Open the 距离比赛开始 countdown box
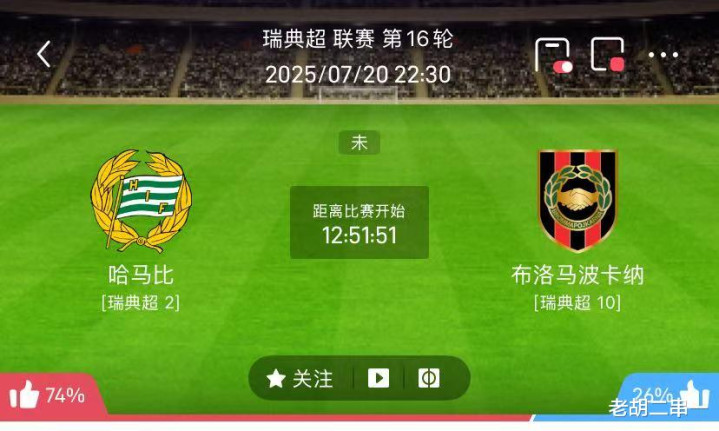 360,222
